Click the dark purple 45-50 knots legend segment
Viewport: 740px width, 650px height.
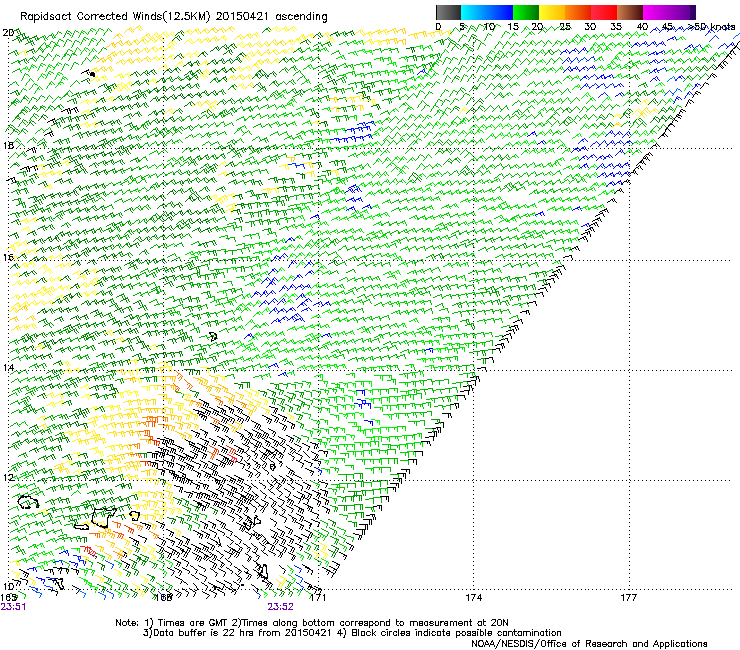(x=682, y=12)
